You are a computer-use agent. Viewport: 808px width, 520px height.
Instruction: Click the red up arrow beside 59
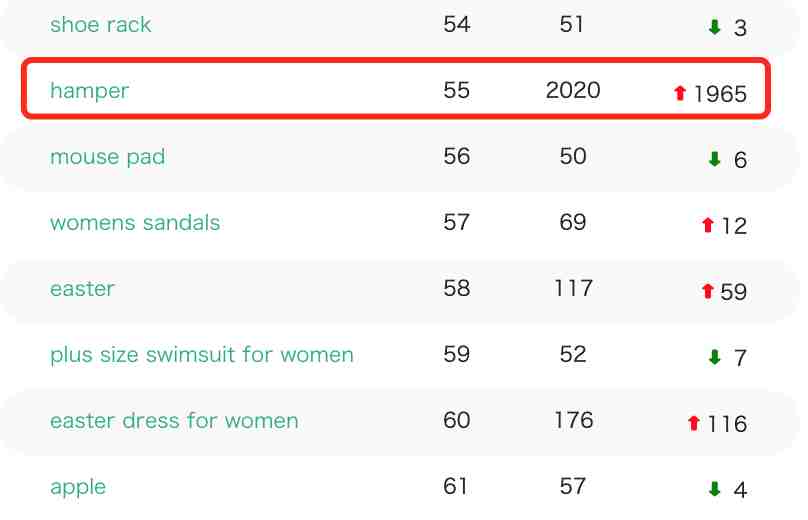[708, 291]
